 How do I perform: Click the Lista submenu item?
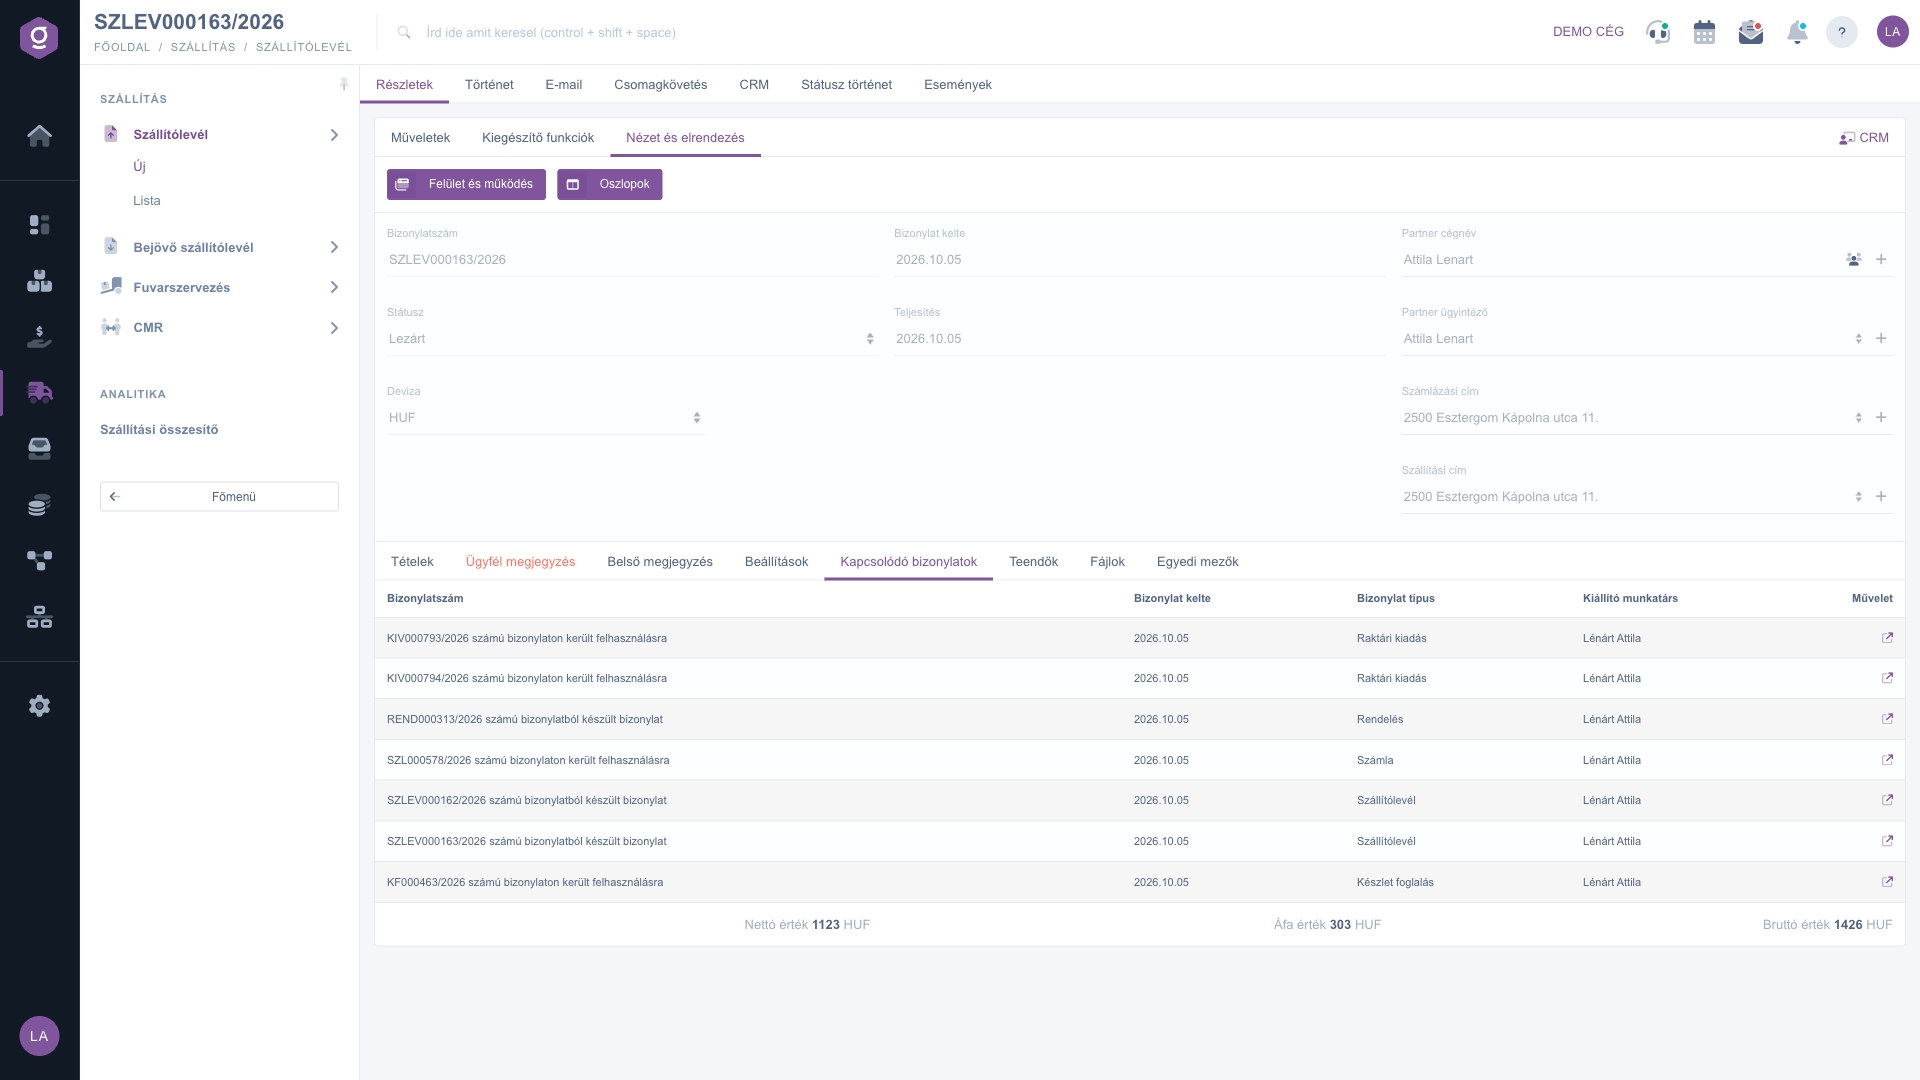click(x=146, y=201)
